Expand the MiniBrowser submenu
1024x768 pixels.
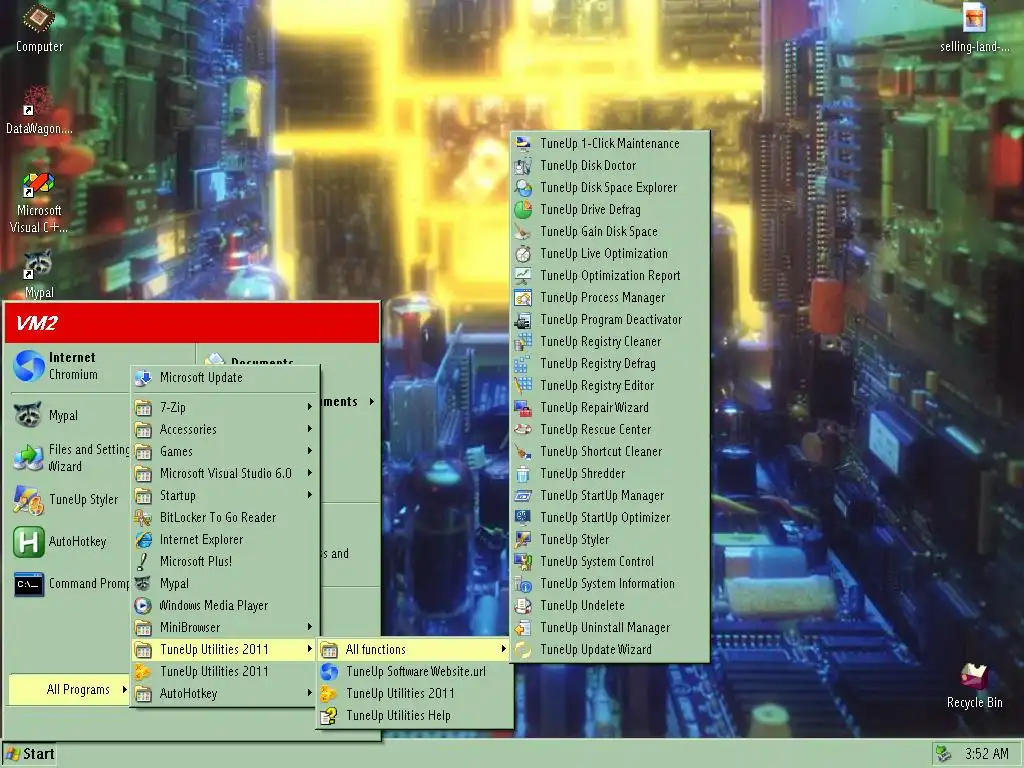click(x=225, y=628)
